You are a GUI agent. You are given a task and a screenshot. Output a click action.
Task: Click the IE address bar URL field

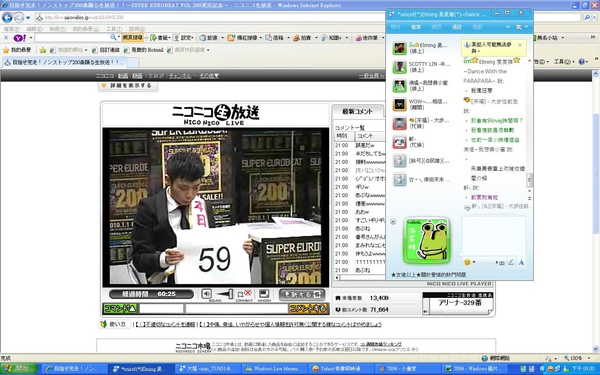pyautogui.click(x=210, y=17)
